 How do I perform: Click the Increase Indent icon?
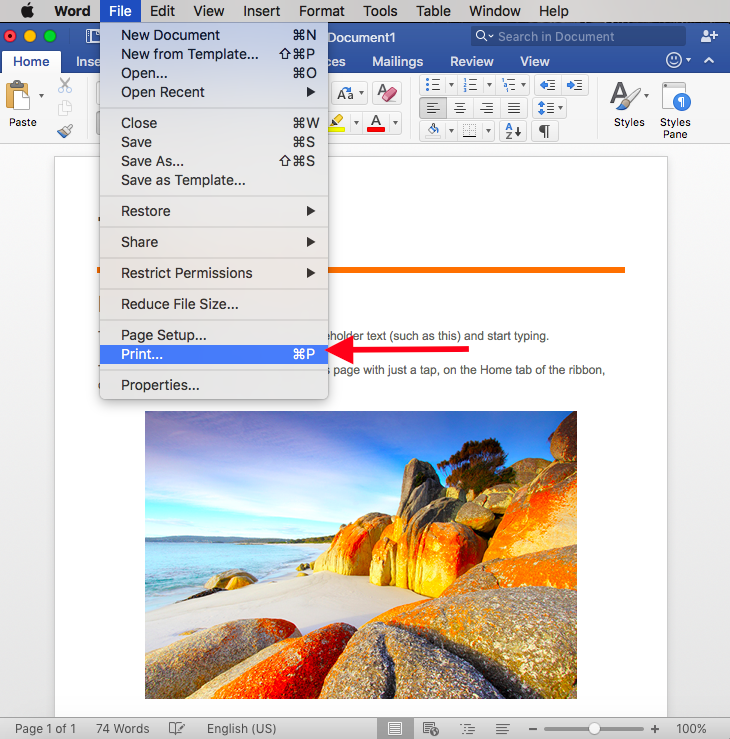pos(575,85)
